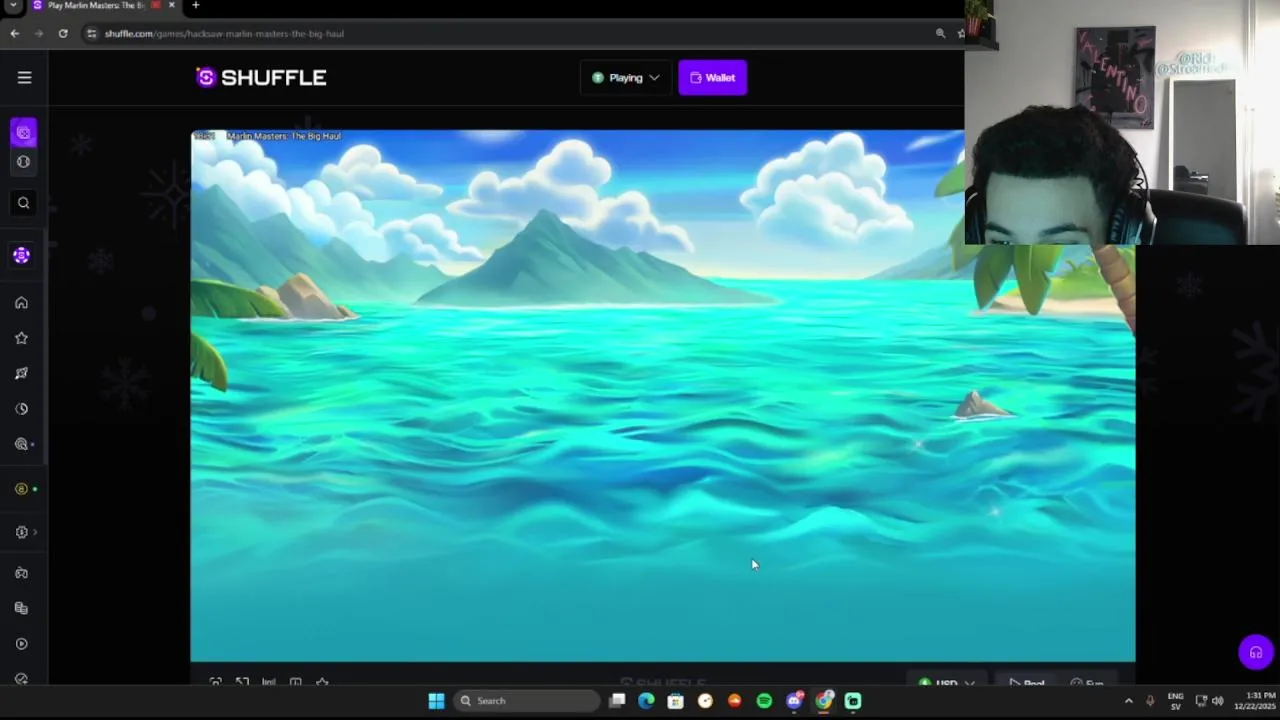Open recent games with the sidebar clock icon
1280x720 pixels.
(21, 409)
